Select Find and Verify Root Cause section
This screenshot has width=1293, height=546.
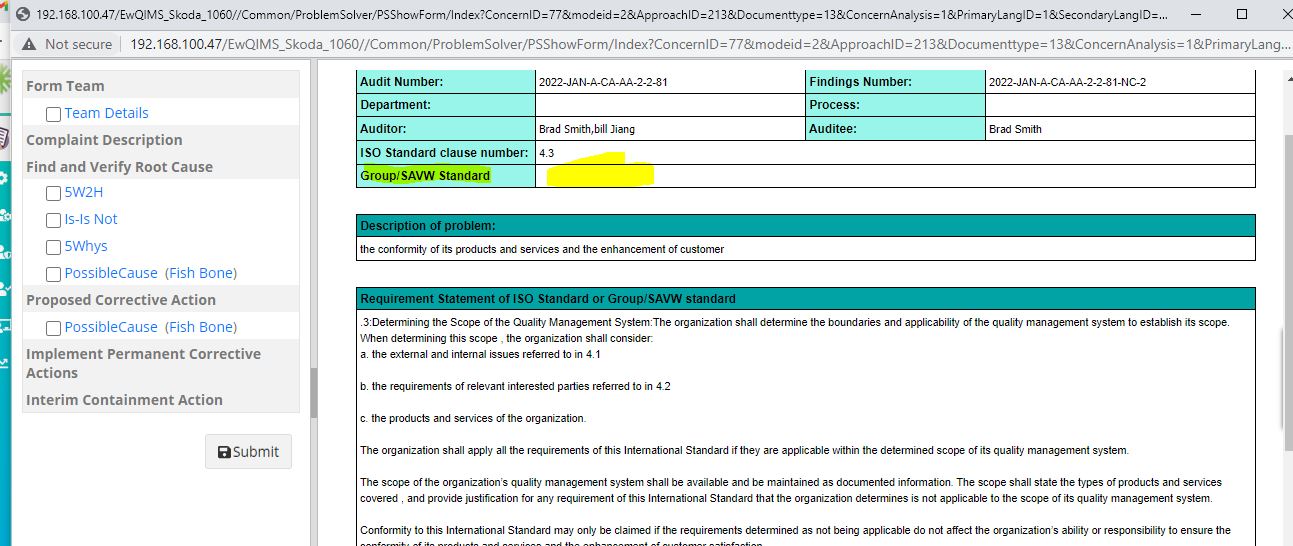tap(161, 167)
